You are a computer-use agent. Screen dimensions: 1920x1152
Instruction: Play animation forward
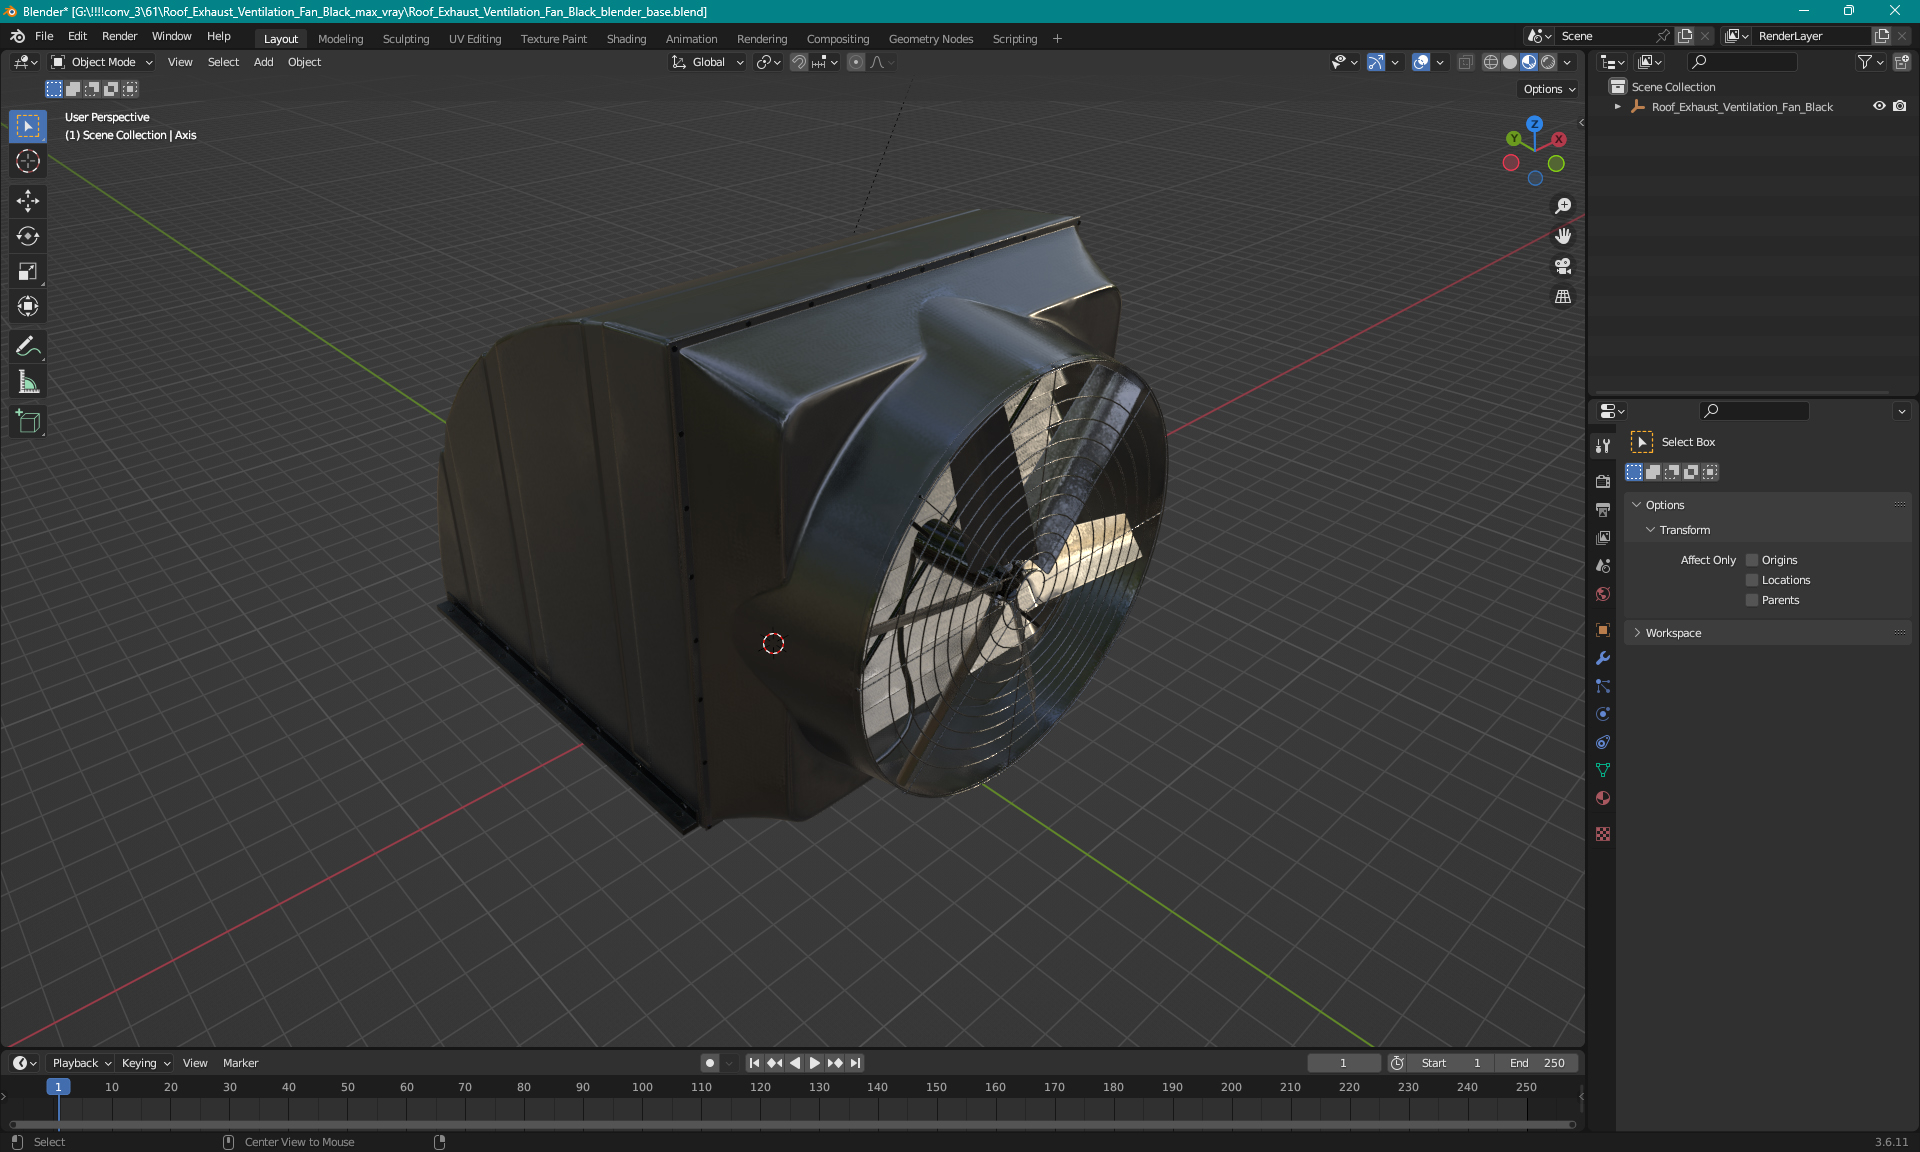pyautogui.click(x=814, y=1063)
